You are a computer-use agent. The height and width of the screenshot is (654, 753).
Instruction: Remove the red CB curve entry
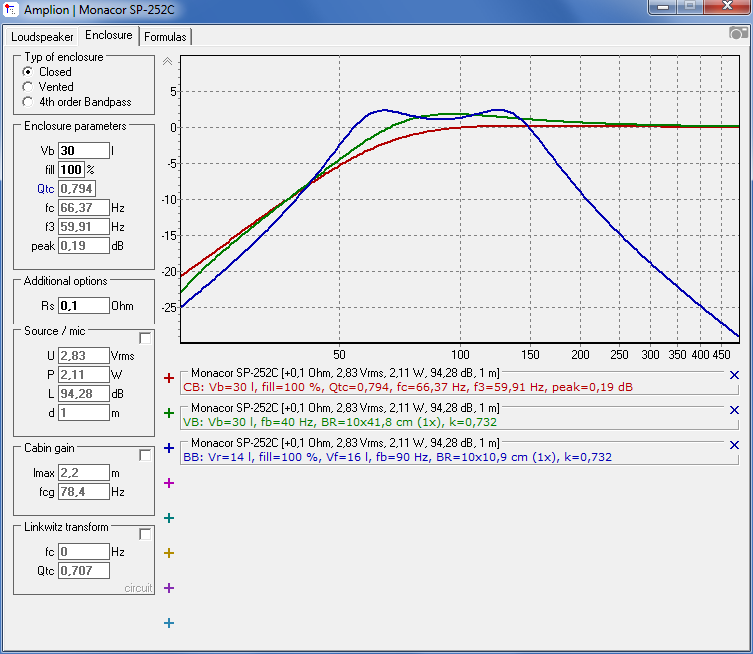coord(734,375)
